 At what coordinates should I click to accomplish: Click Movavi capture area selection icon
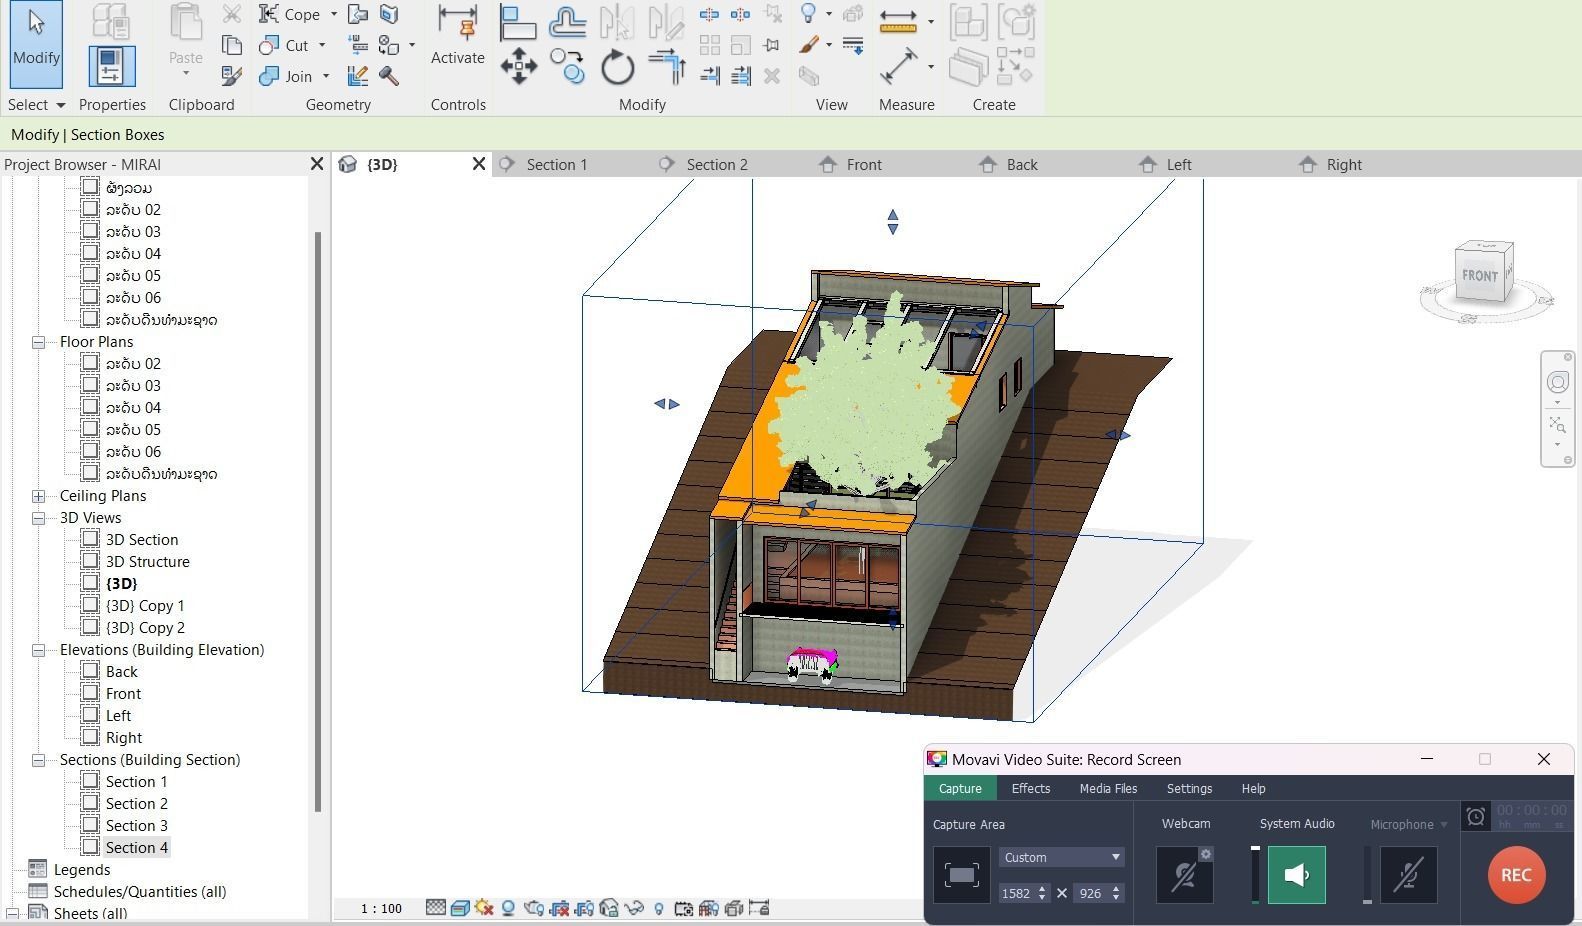coord(961,875)
